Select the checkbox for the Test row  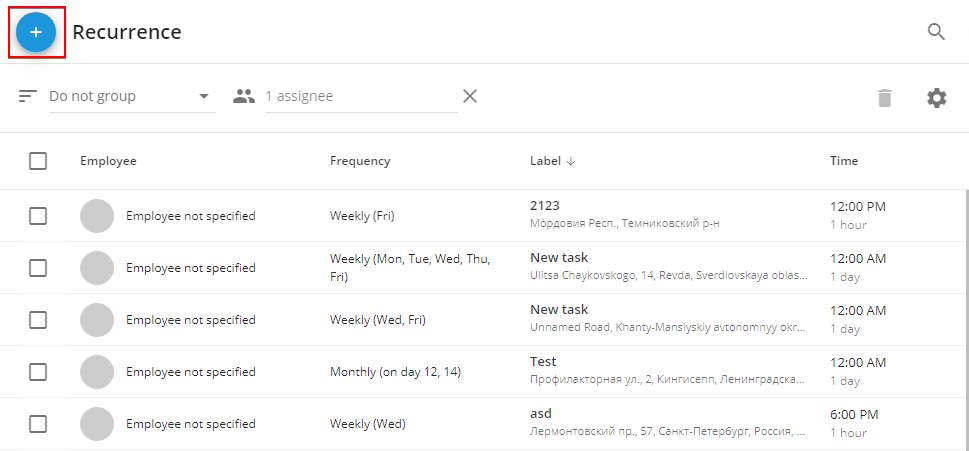38,371
